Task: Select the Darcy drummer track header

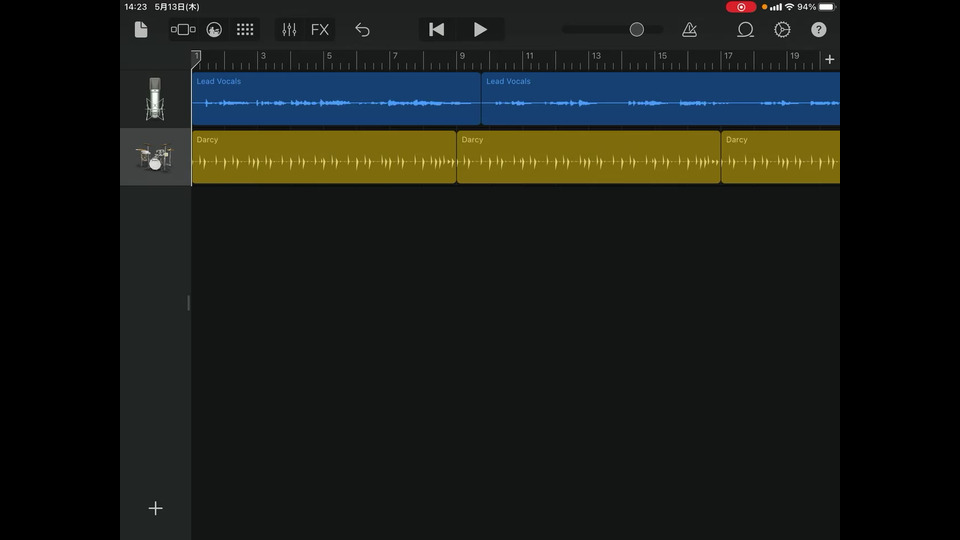Action: (155, 157)
